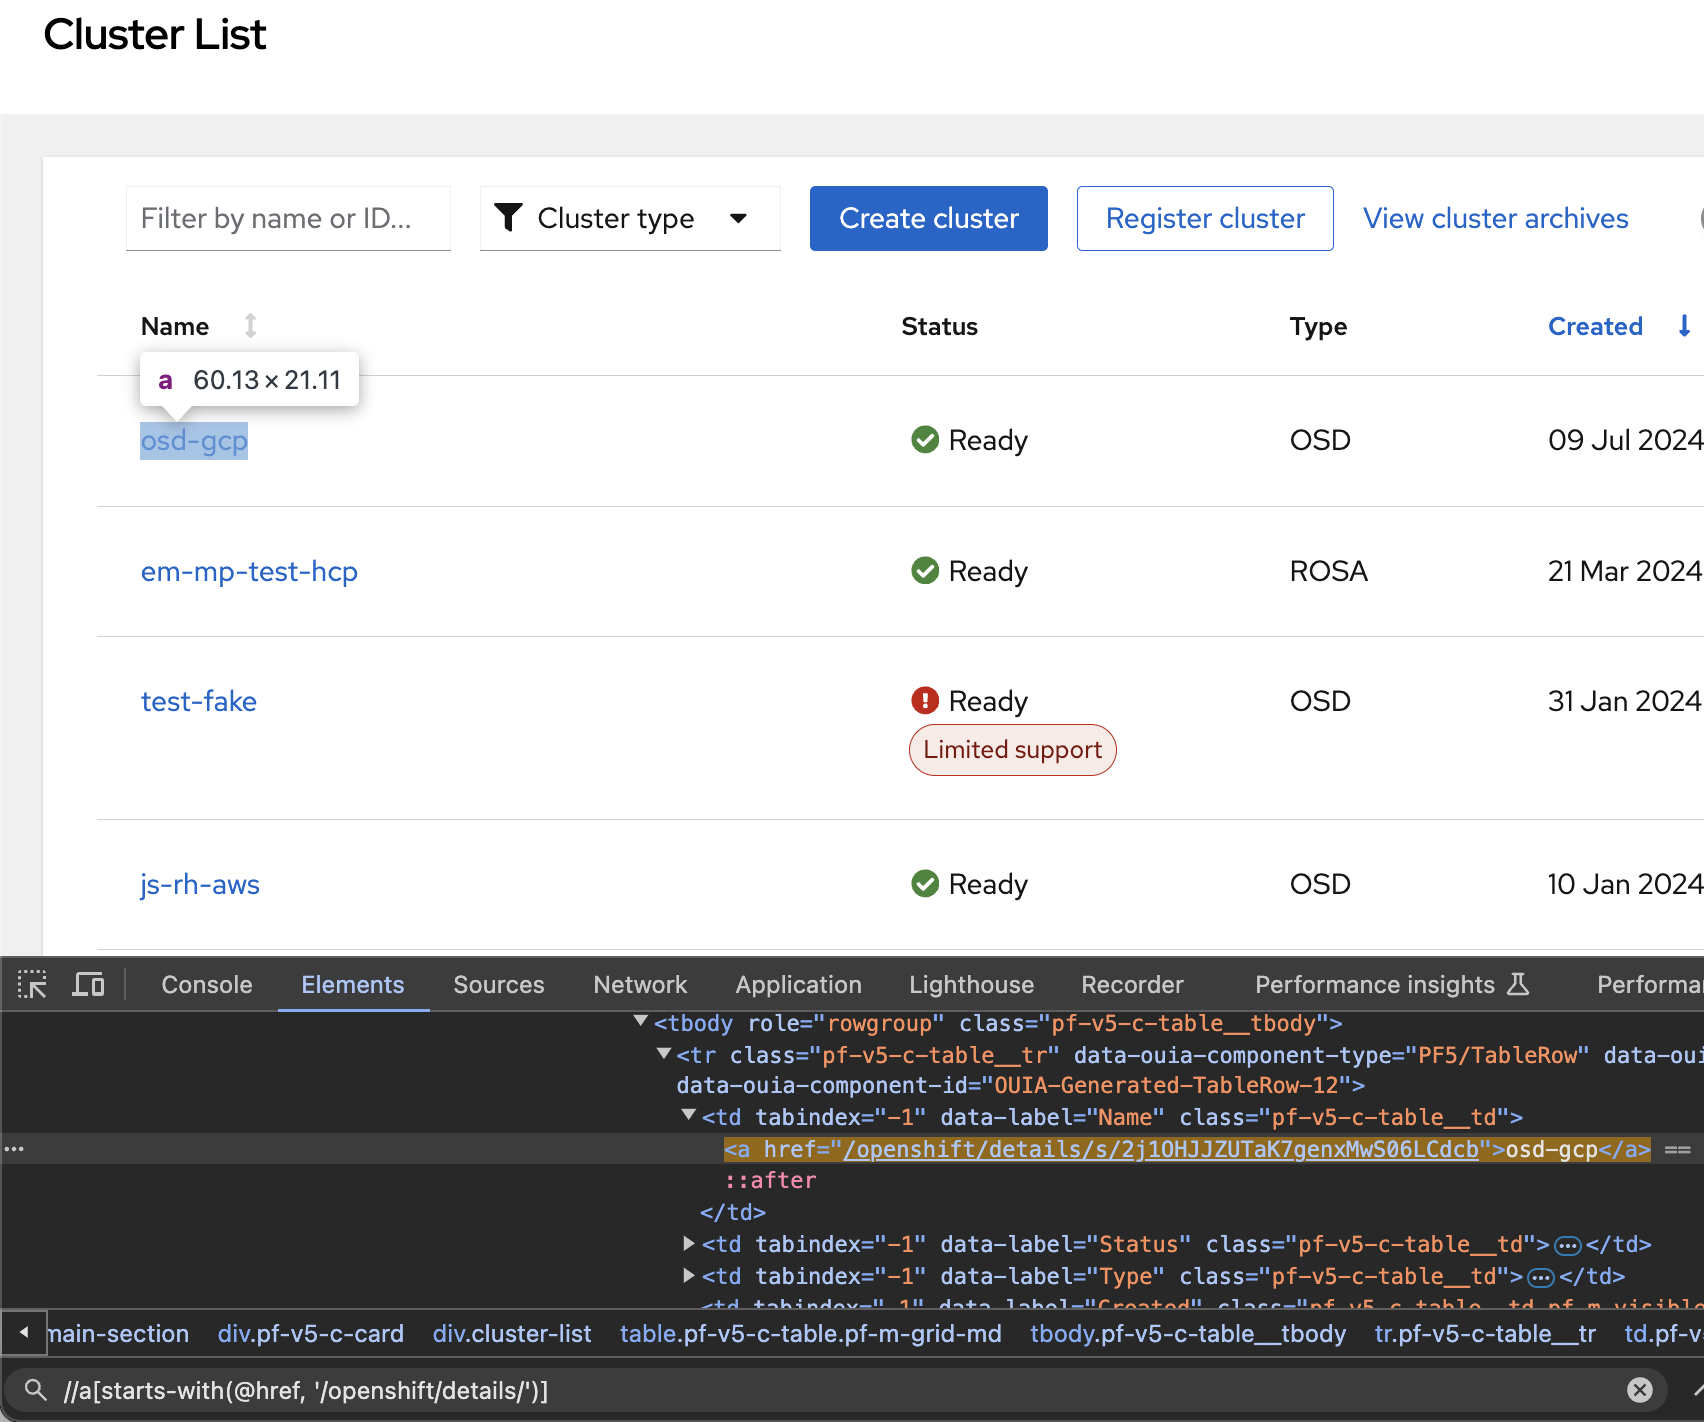Click the Create cluster button
This screenshot has width=1704, height=1422.
(928, 218)
